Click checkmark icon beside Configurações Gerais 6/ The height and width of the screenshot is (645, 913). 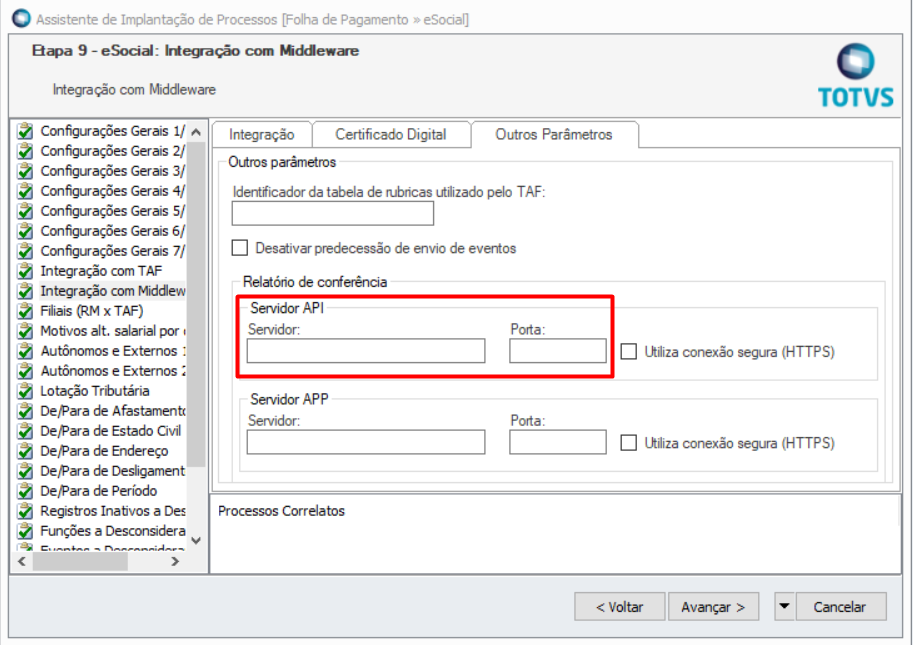coord(25,231)
